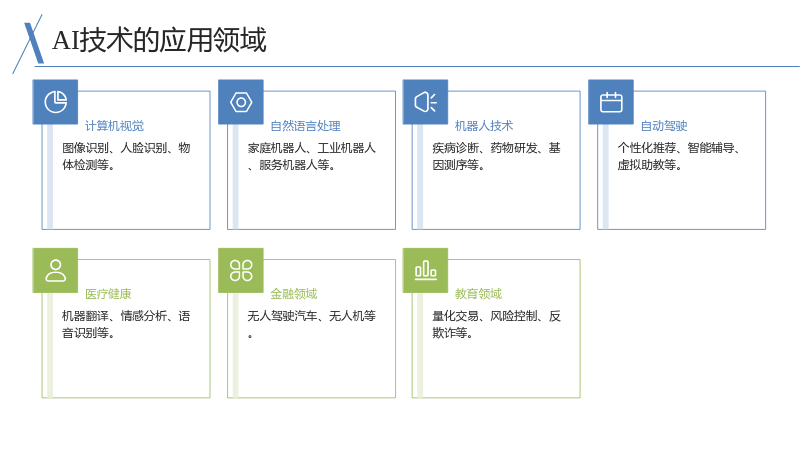Viewport: 800px width, 450px height.
Task: Select the green 金融领域 heading
Action: tap(293, 294)
